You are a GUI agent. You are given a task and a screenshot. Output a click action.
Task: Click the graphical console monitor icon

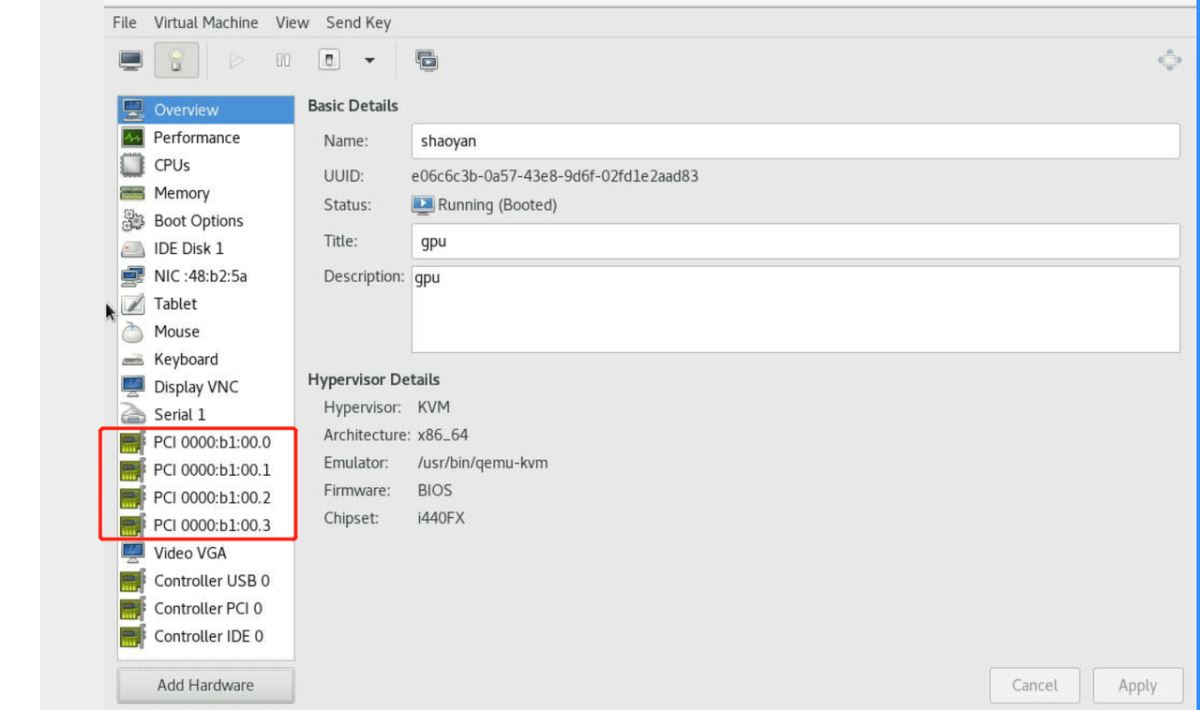pyautogui.click(x=131, y=61)
